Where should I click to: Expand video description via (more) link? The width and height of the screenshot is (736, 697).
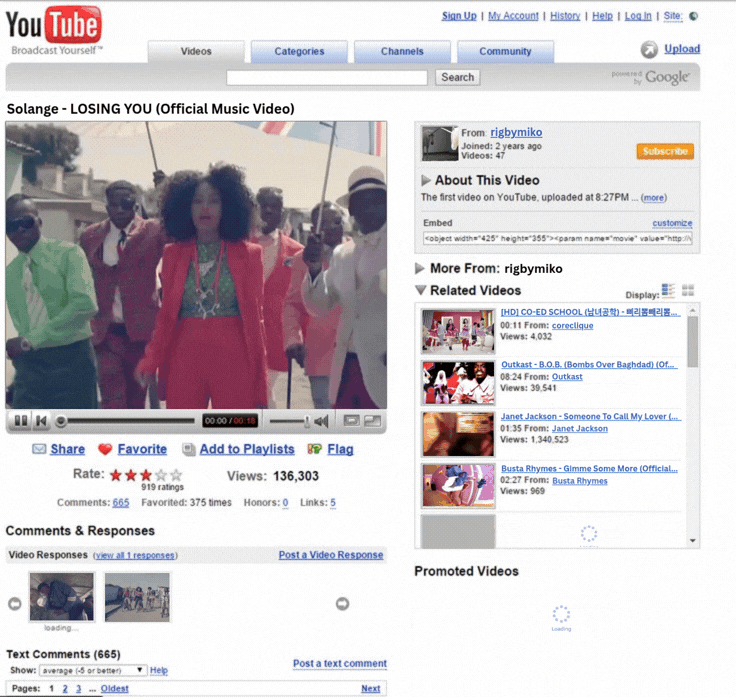click(654, 198)
